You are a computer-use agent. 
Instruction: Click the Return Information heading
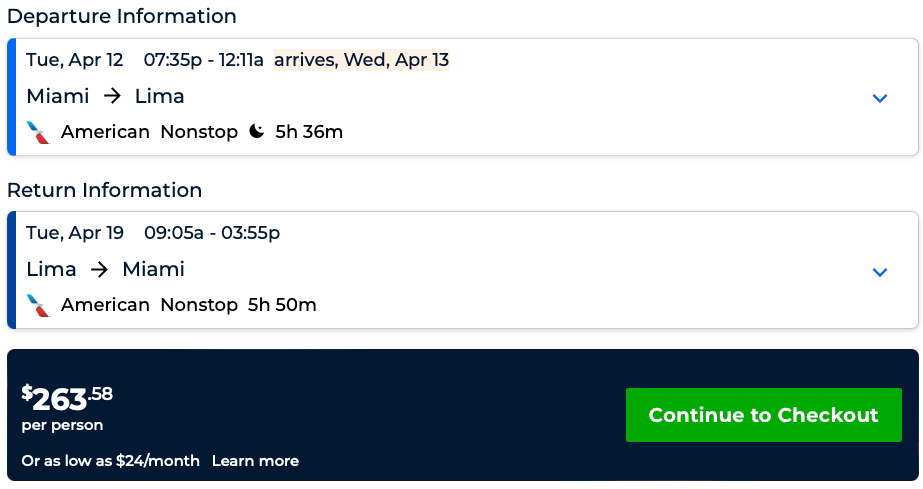pyautogui.click(x=105, y=190)
